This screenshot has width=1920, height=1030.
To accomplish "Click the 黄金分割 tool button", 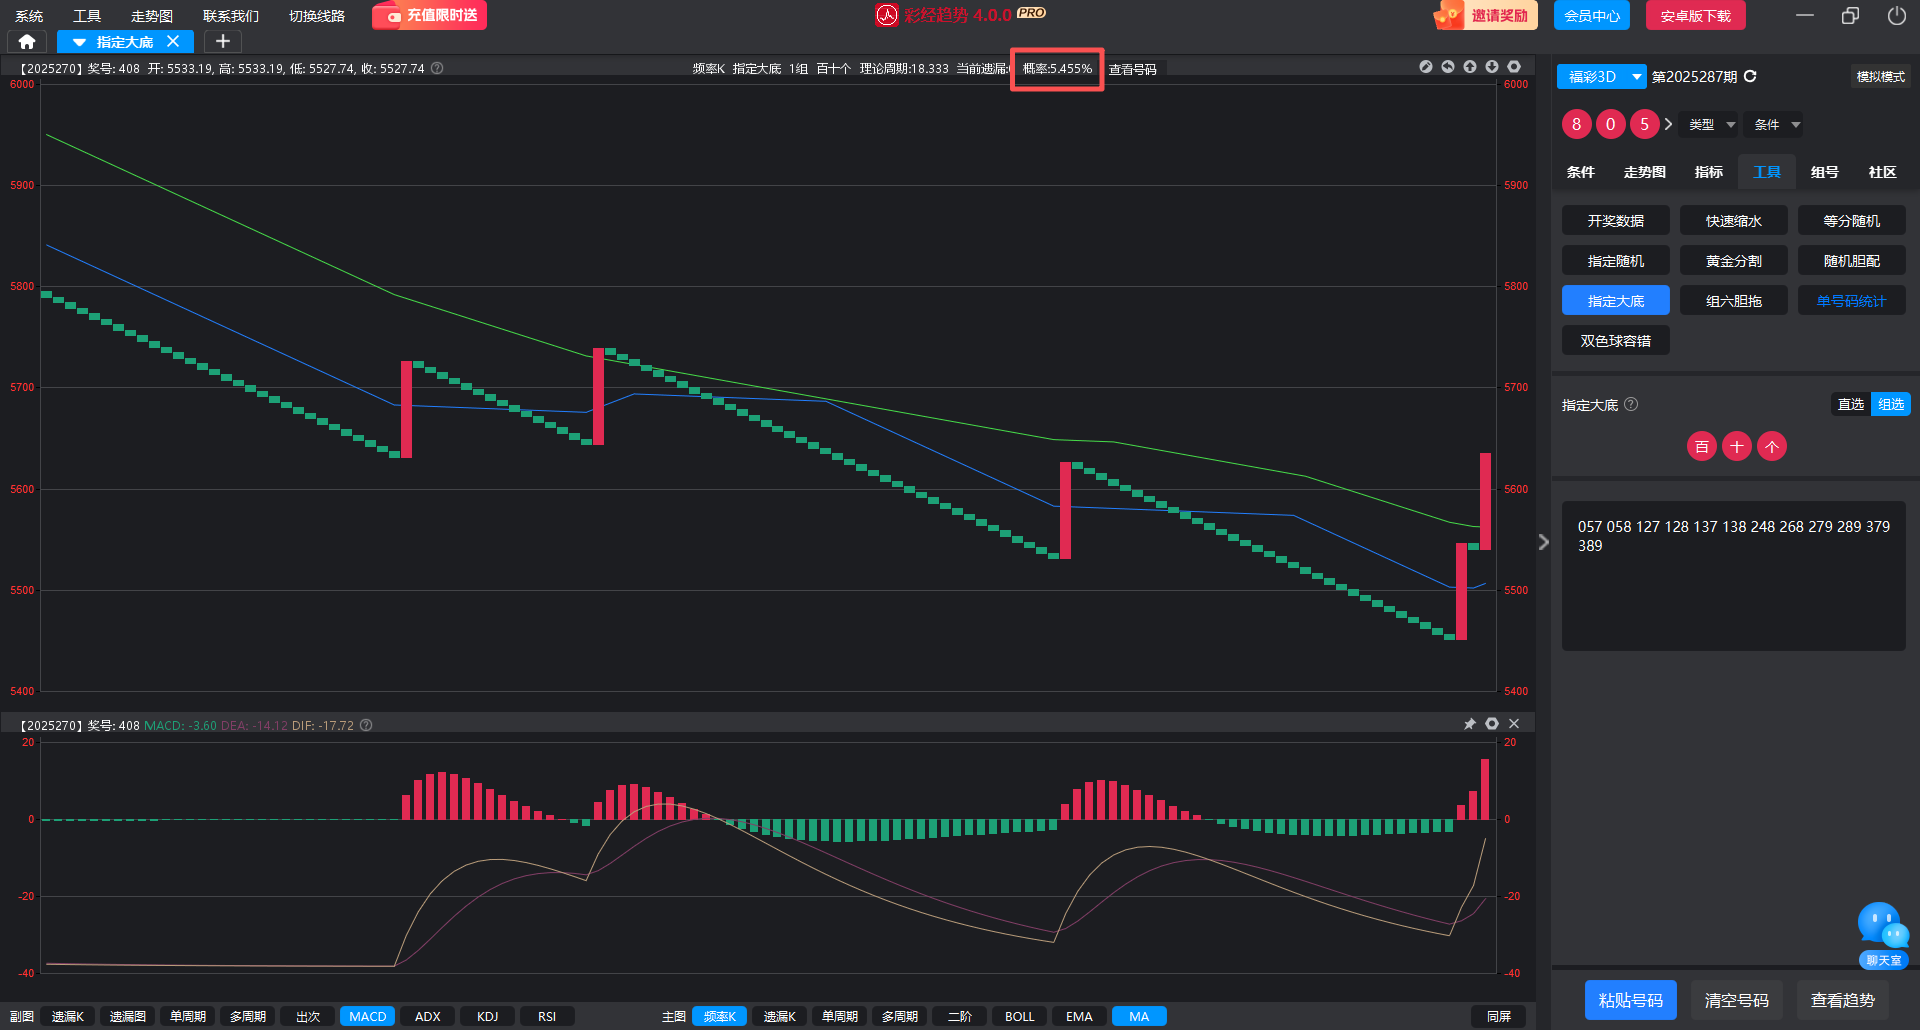I will (1733, 261).
